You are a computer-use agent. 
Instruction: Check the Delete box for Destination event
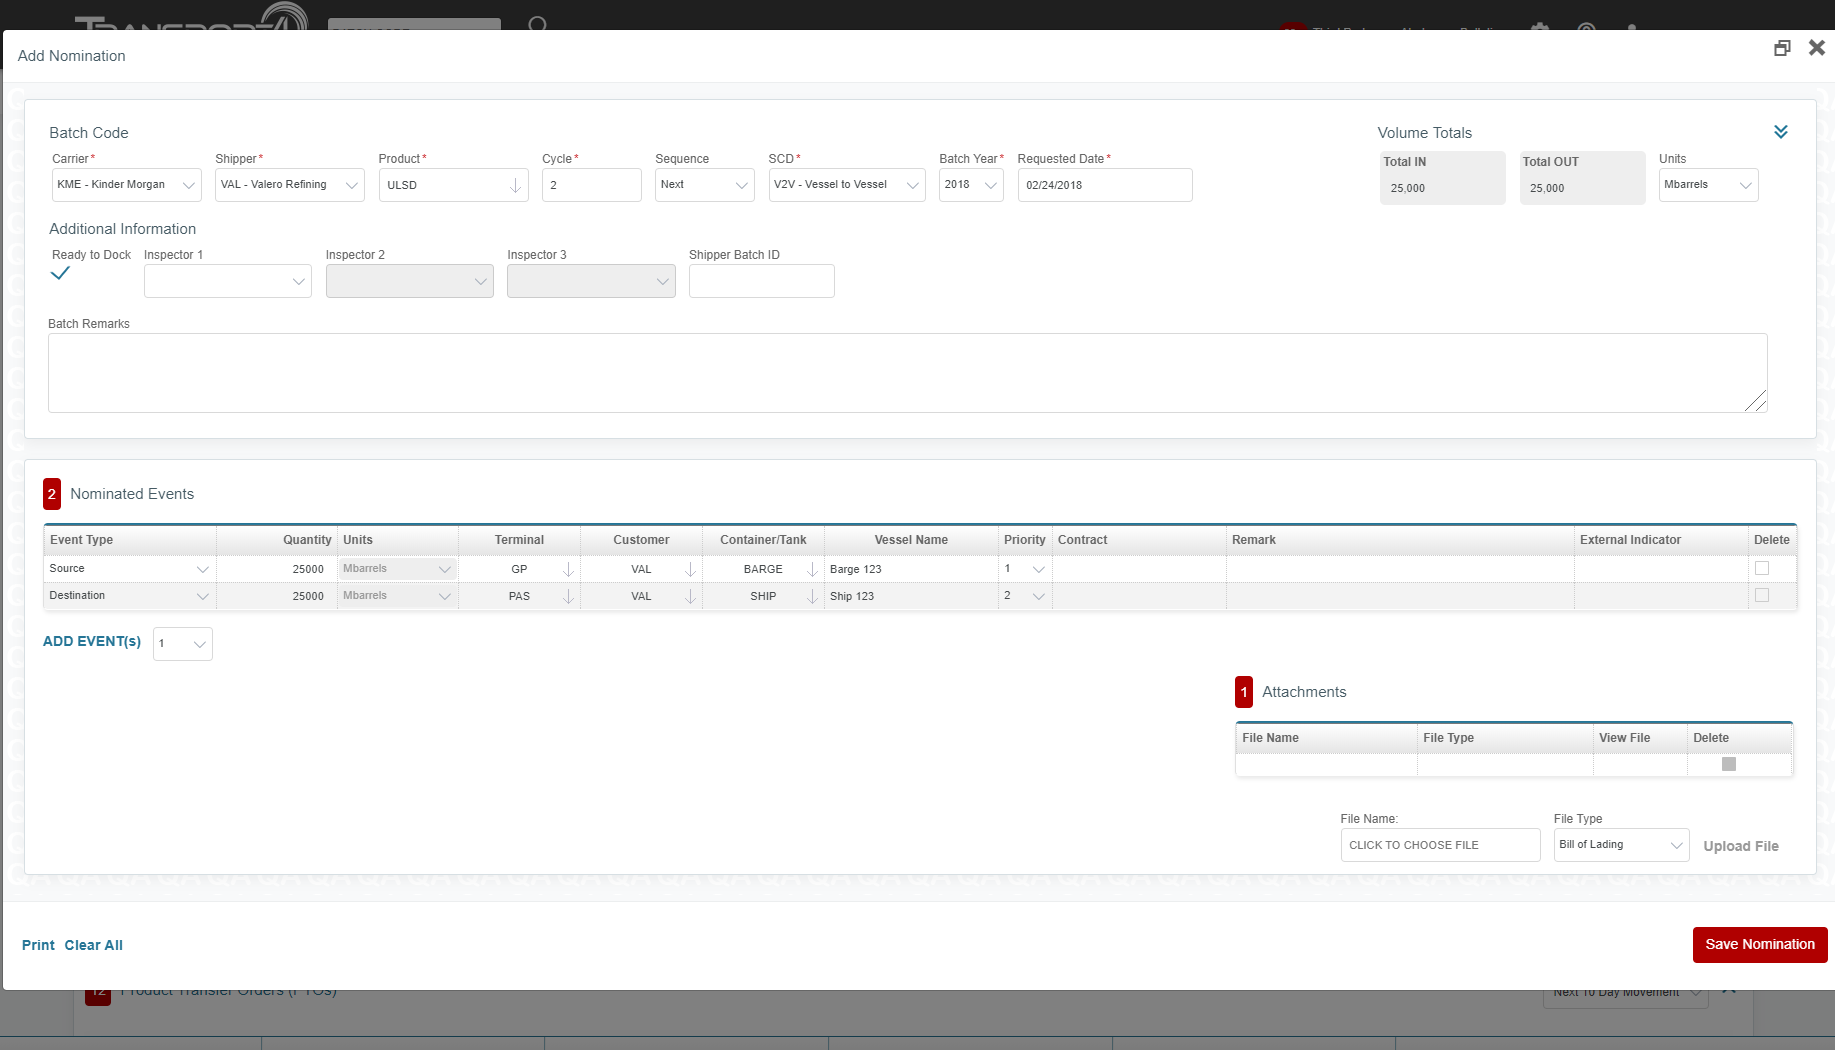tap(1761, 595)
